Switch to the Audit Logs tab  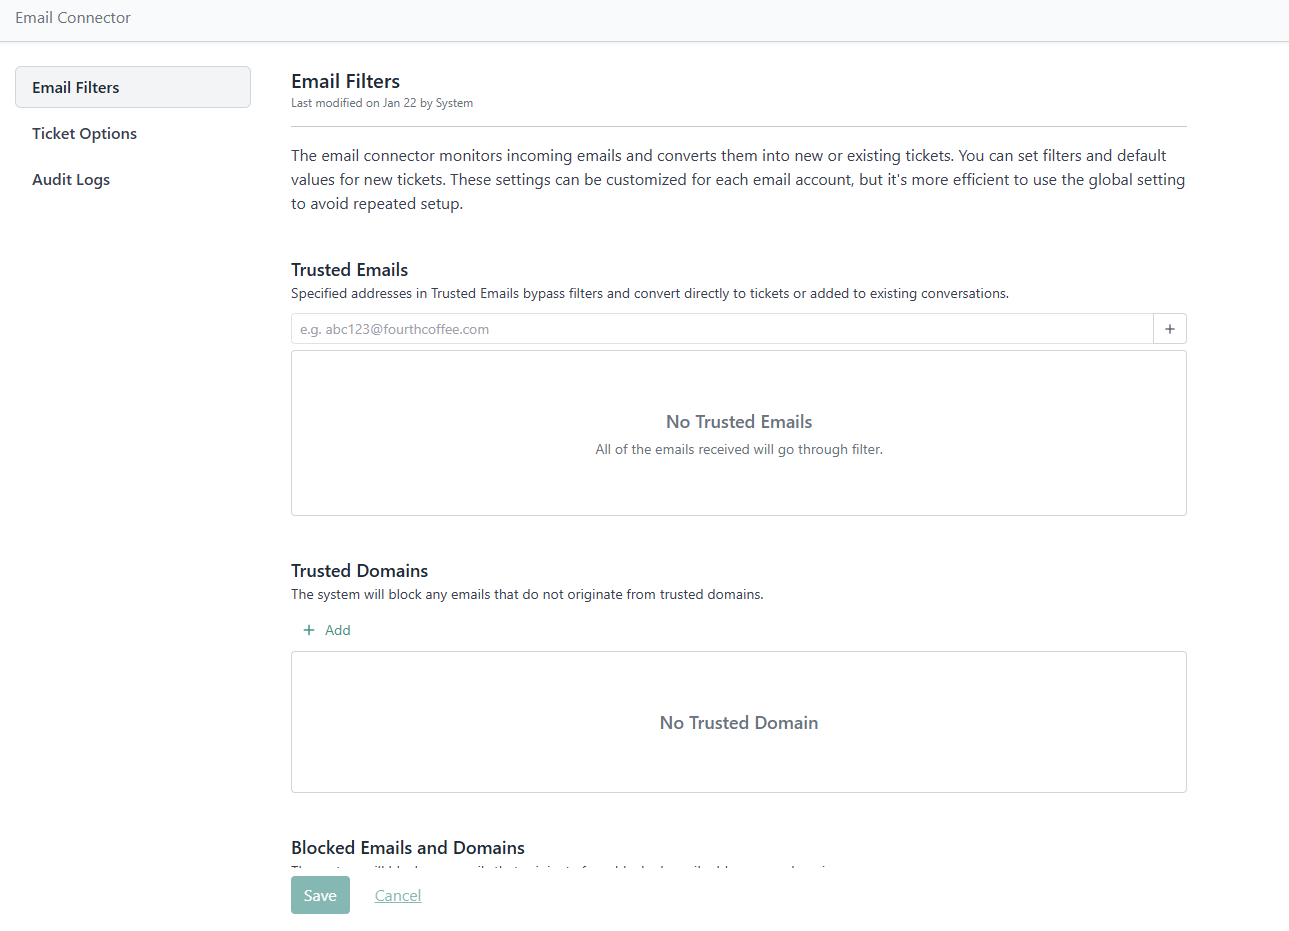tap(71, 179)
